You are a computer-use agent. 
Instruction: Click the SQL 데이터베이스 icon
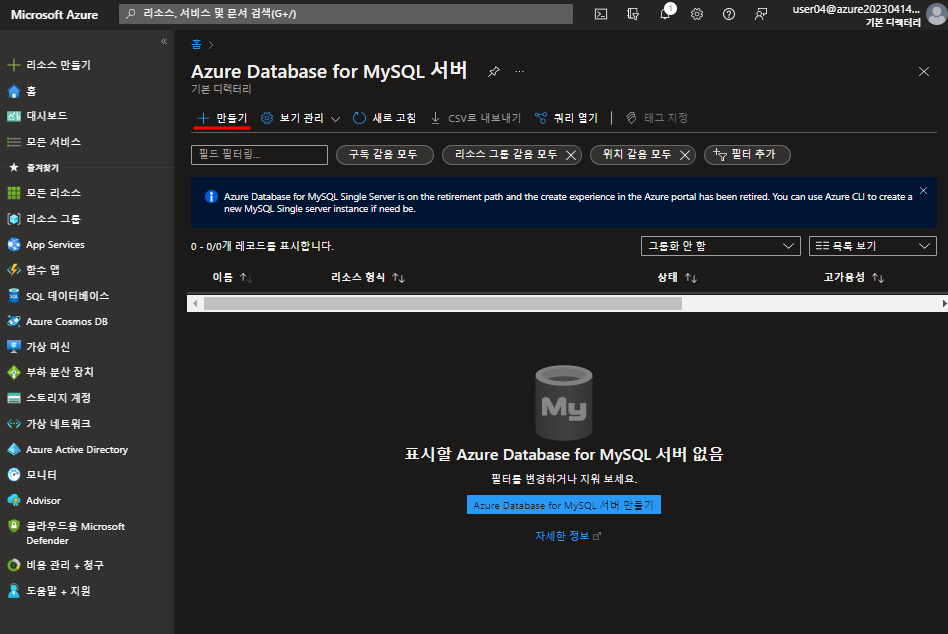(13, 296)
